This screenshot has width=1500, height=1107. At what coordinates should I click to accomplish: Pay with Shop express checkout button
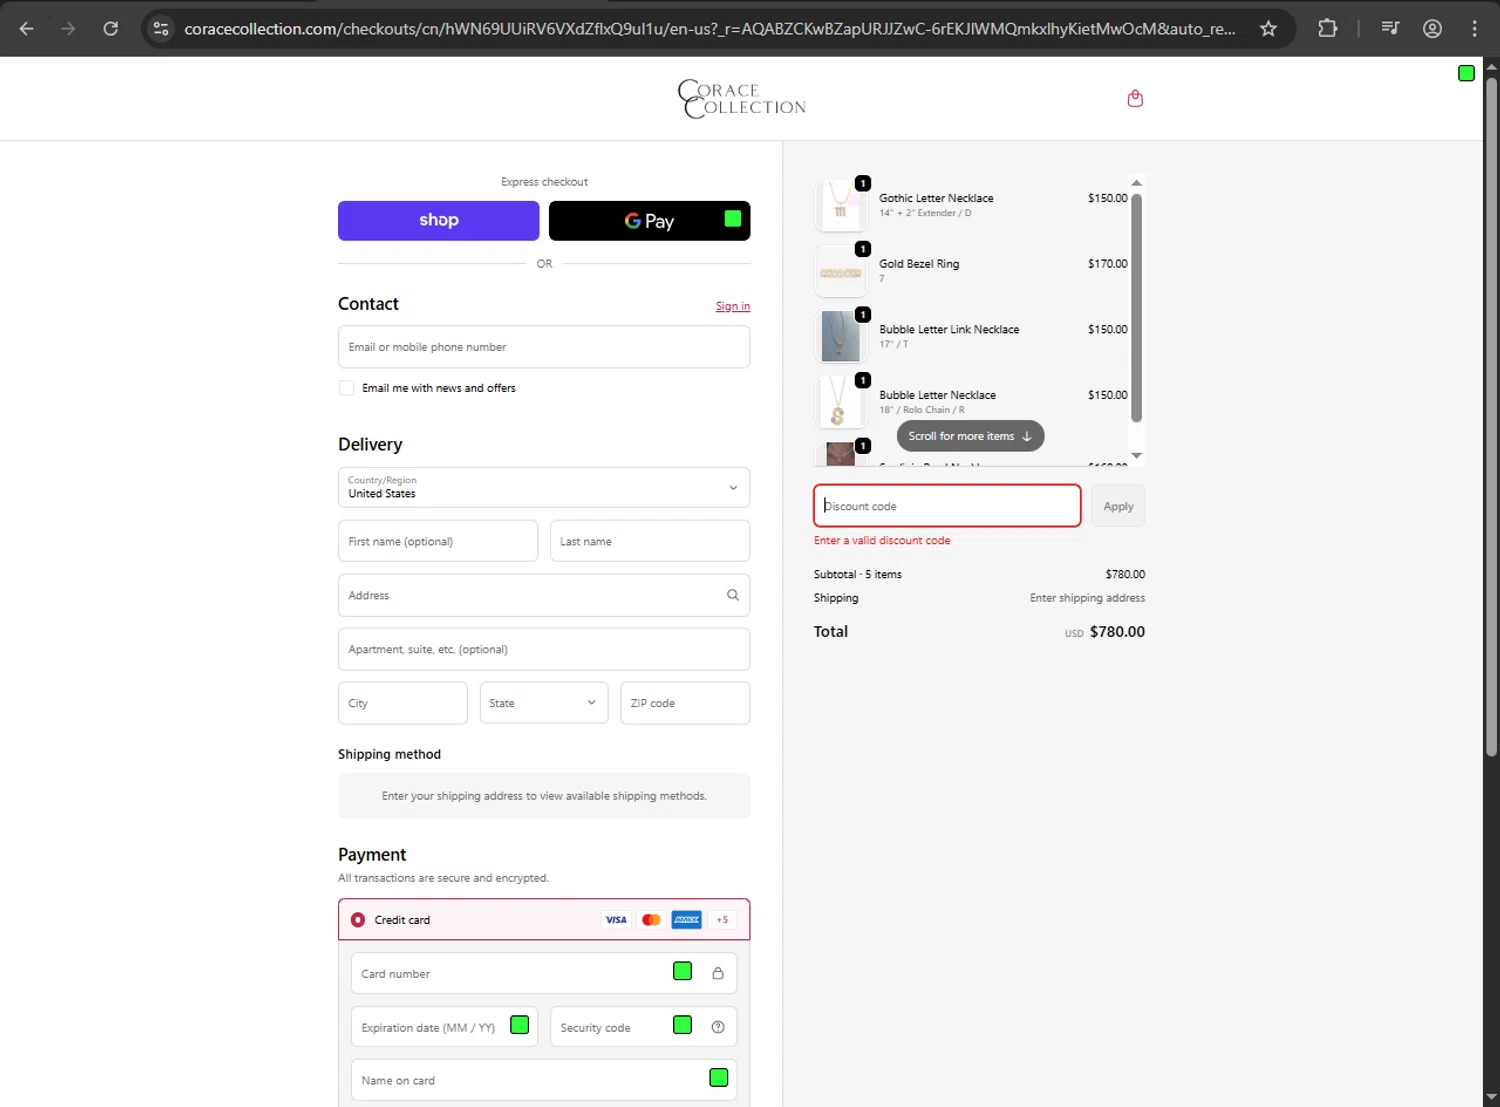click(438, 221)
